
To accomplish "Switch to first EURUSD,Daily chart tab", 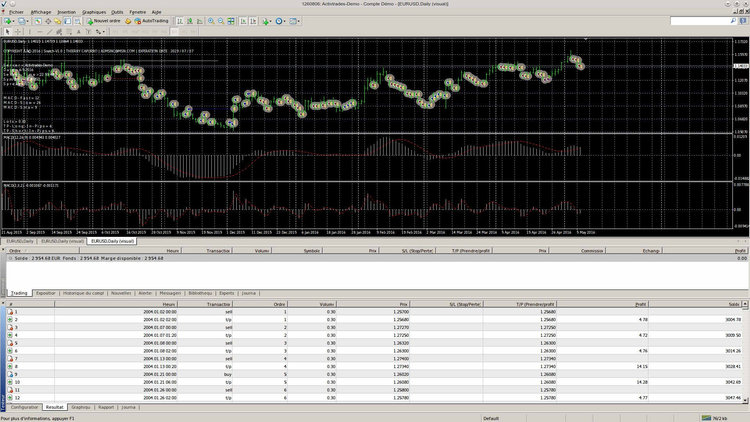I will tap(17, 241).
